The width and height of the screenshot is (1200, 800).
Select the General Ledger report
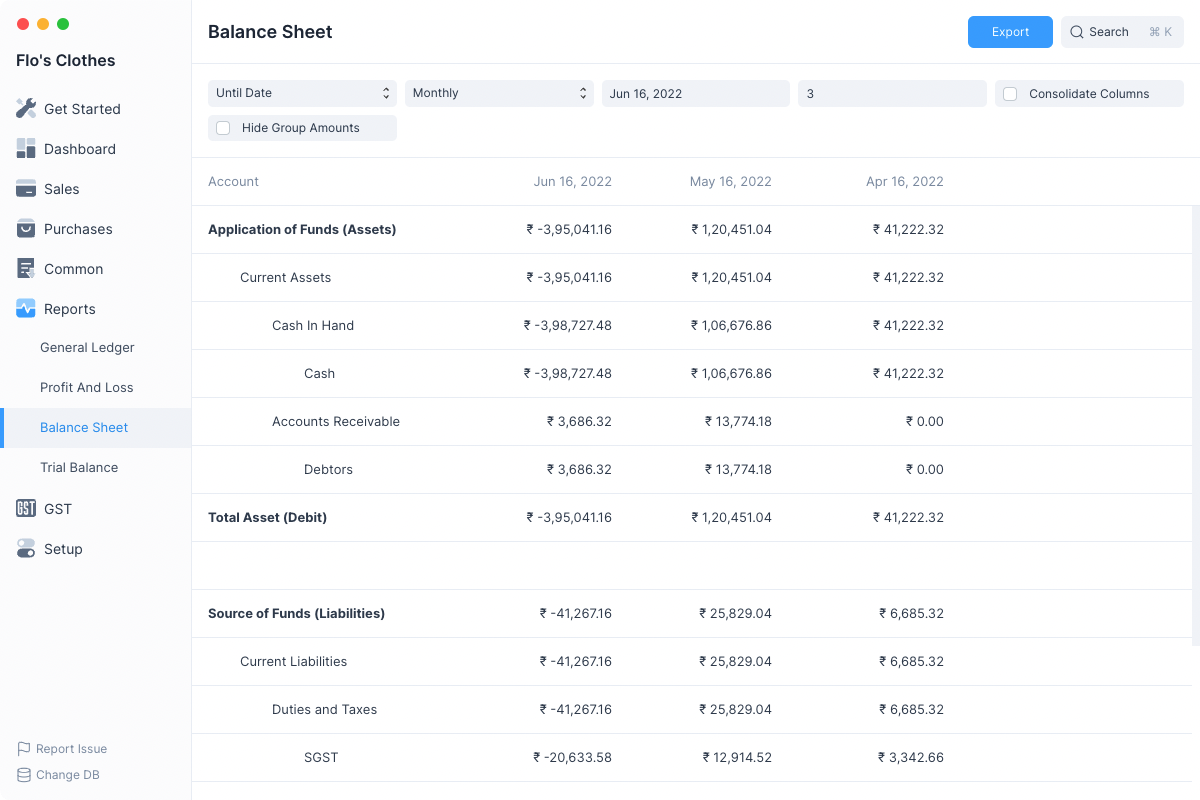pos(87,348)
